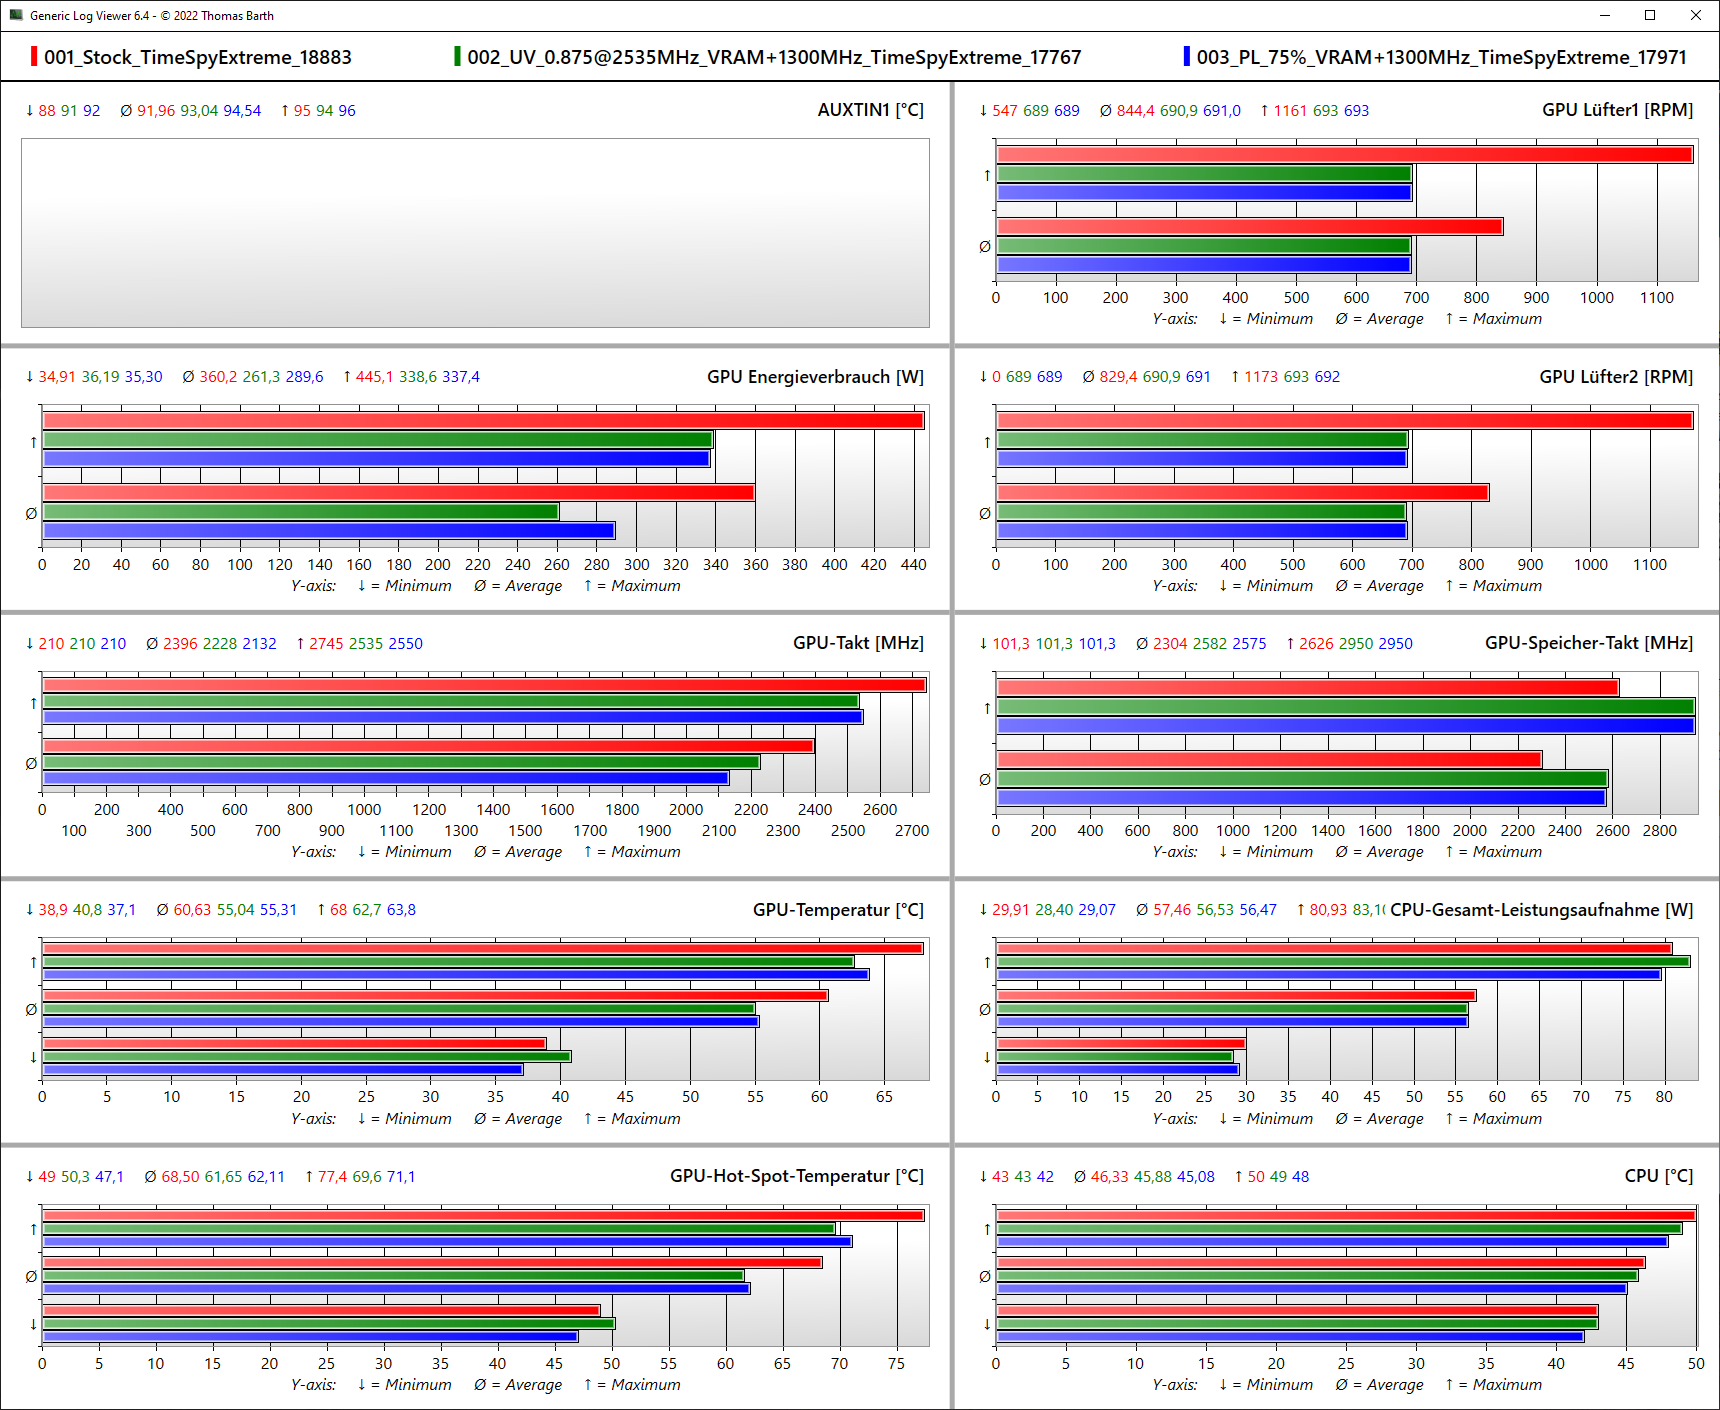Click red maximum bar in GPU-Hot-Spot-Temperatur chart
Viewport: 1720px width, 1410px height.
(483, 1216)
